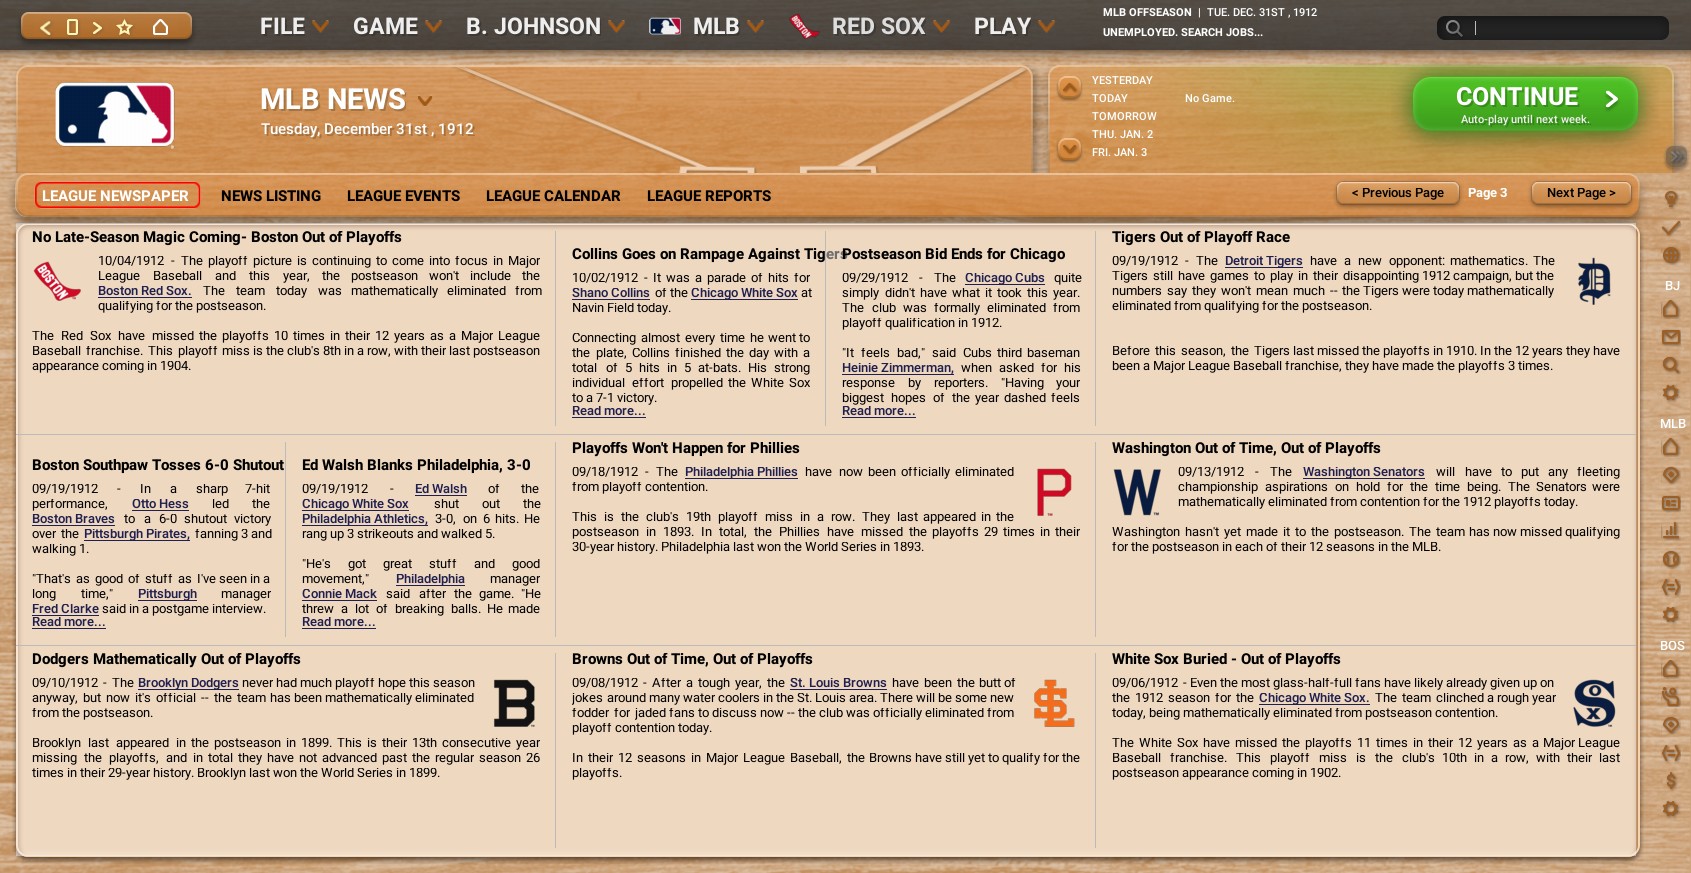Select THU. JAN. 2 in the schedule list
1691x873 pixels.
(1122, 134)
